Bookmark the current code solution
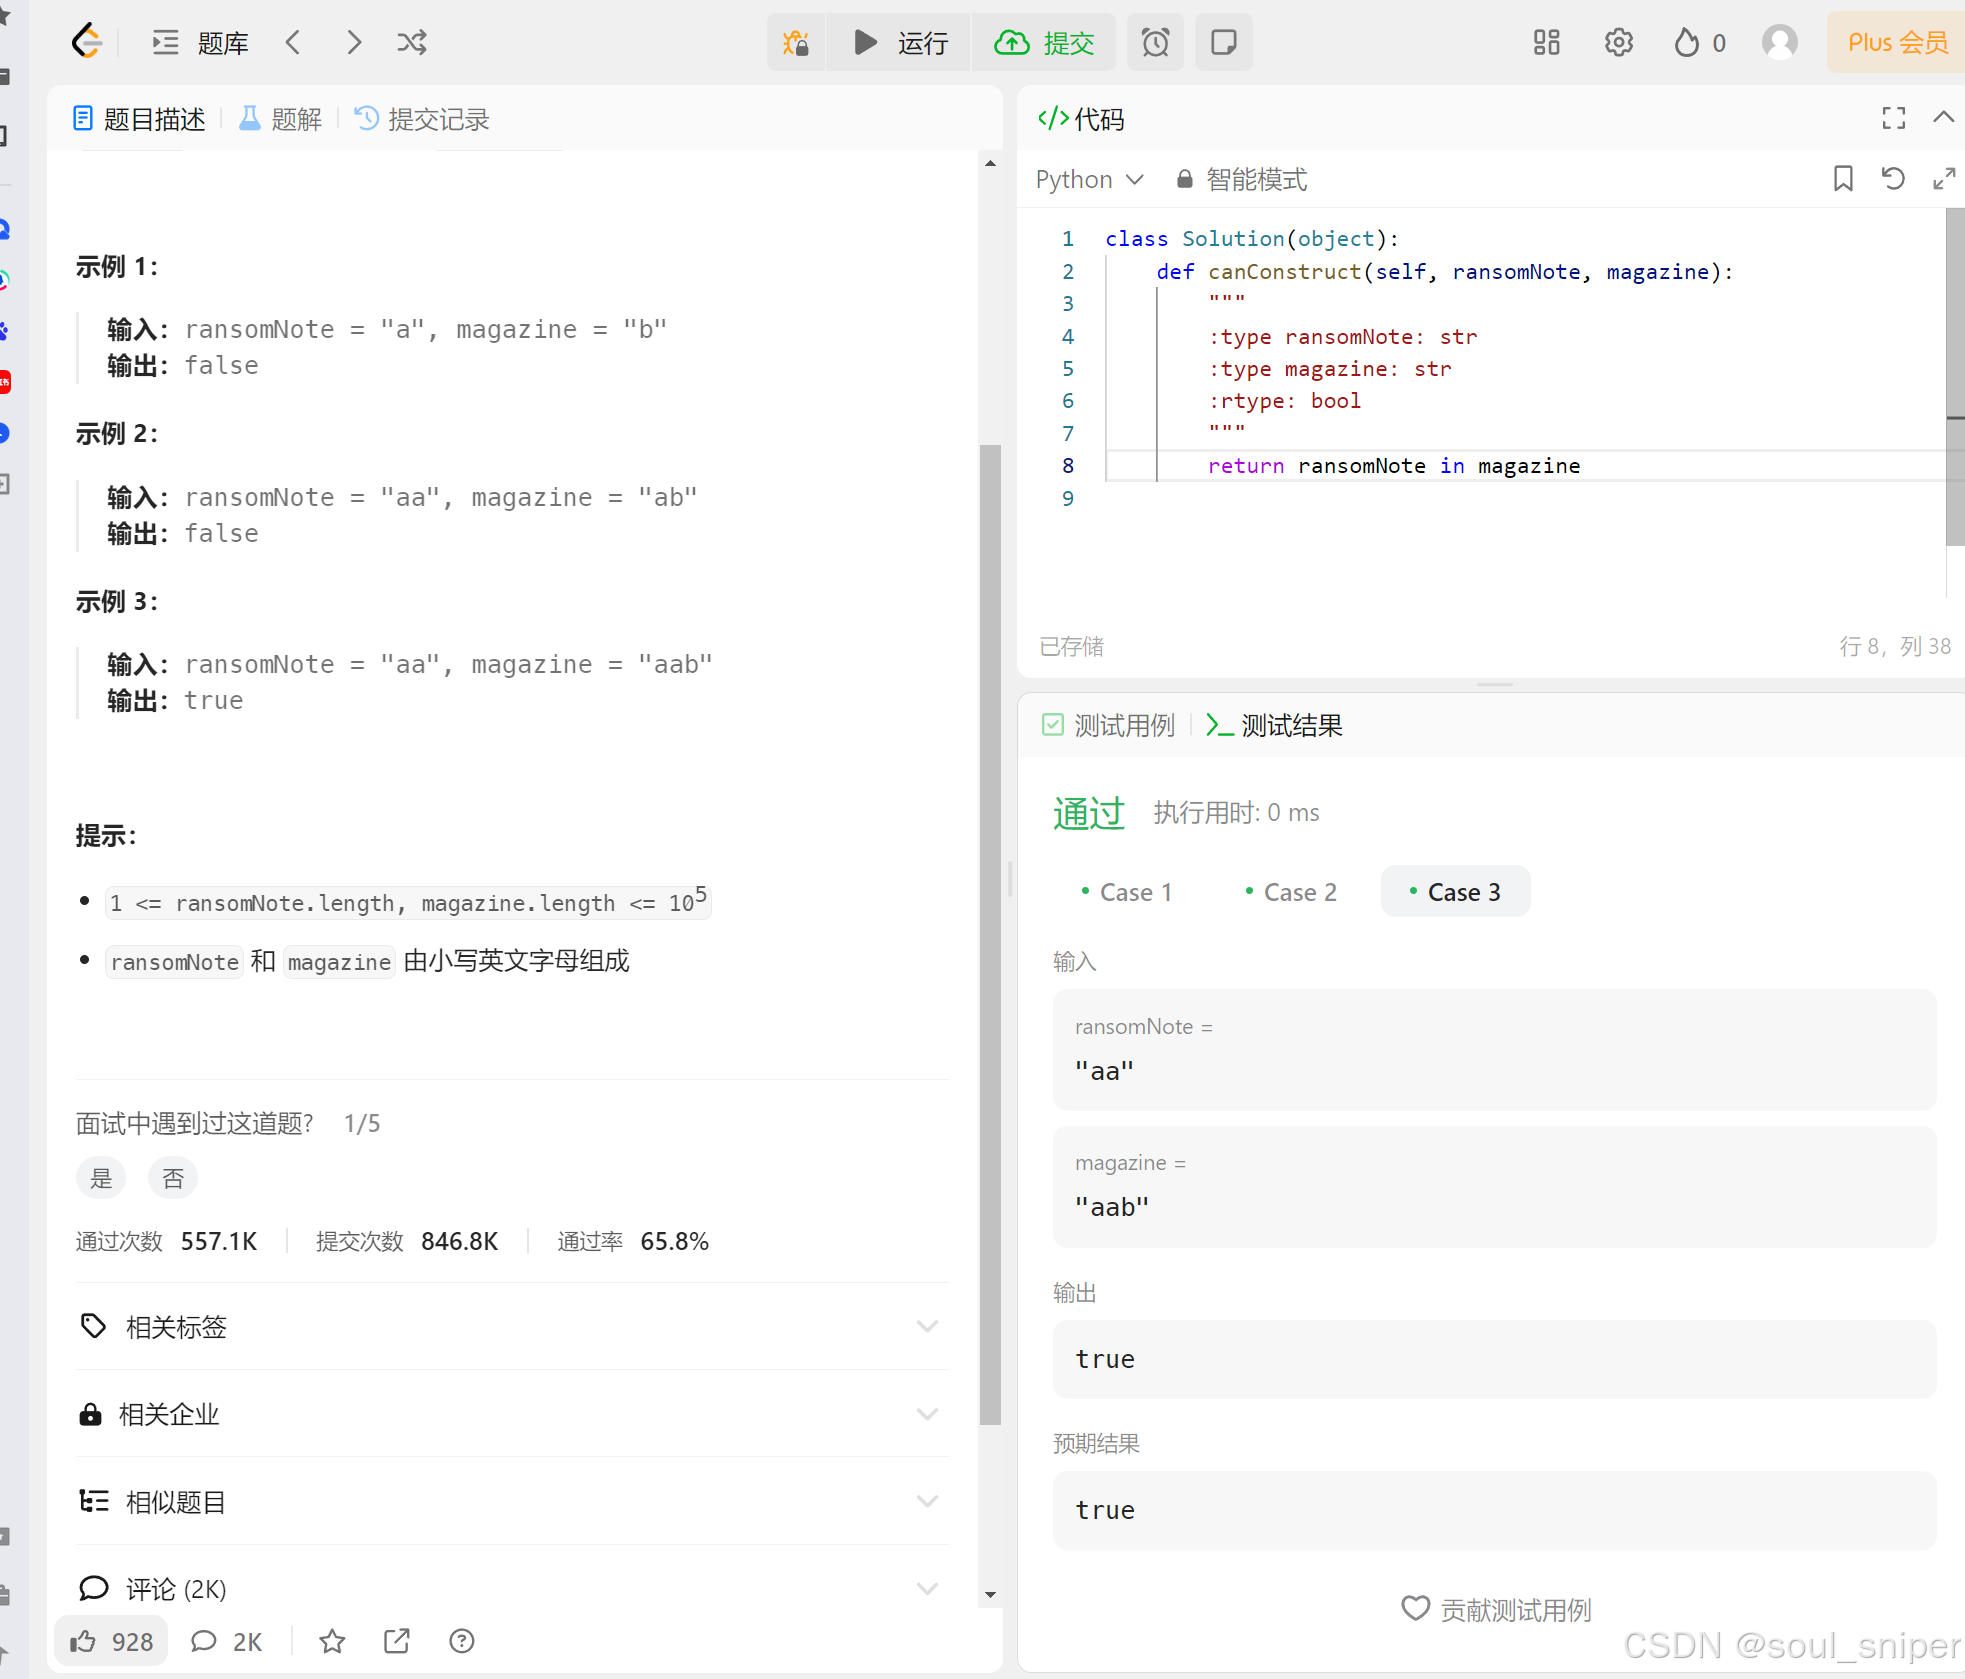 (1843, 178)
